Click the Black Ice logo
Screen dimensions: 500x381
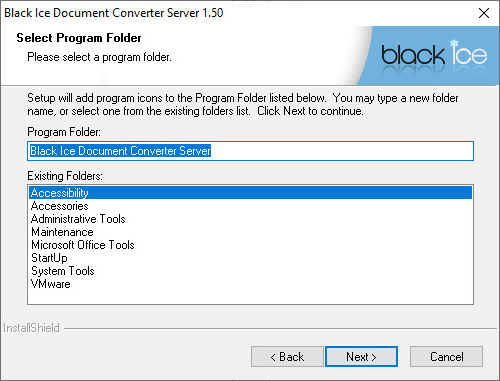click(434, 55)
